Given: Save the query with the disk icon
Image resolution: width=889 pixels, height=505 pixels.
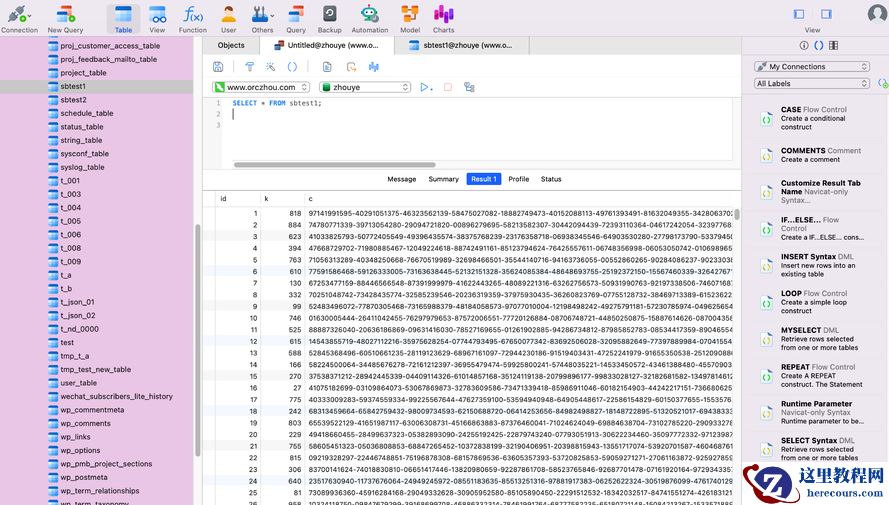Looking at the screenshot, I should point(218,67).
